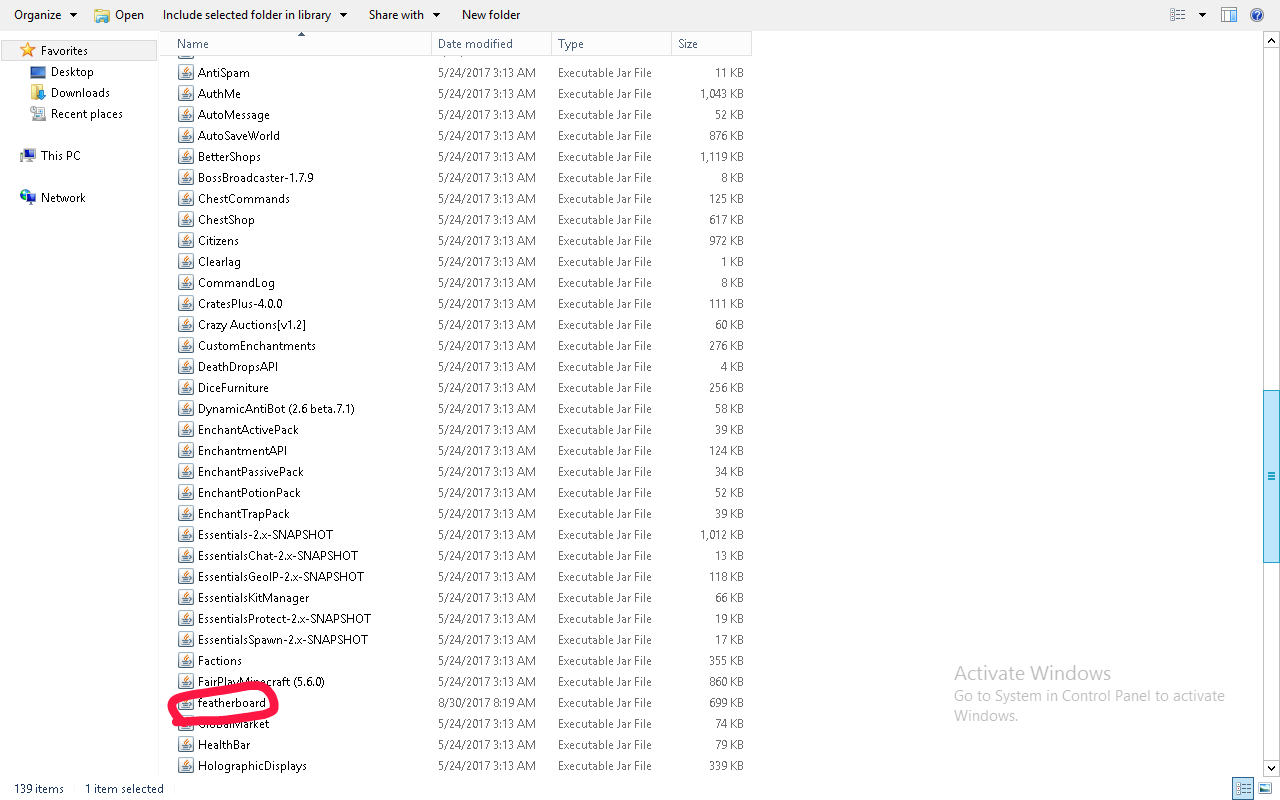Click the jar icon beside CratesPlus-4.0.0
Image resolution: width=1280 pixels, height=800 pixels.
pyautogui.click(x=185, y=304)
